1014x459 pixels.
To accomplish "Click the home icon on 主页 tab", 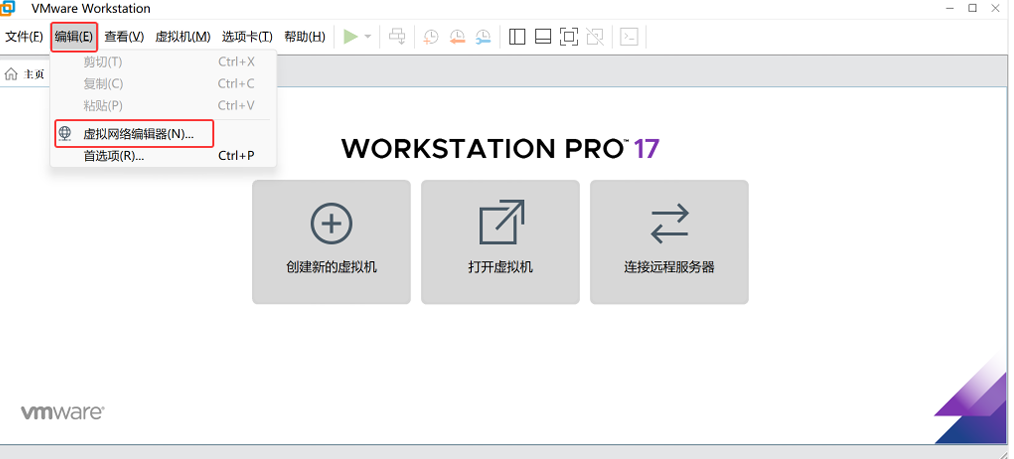I will (10, 74).
